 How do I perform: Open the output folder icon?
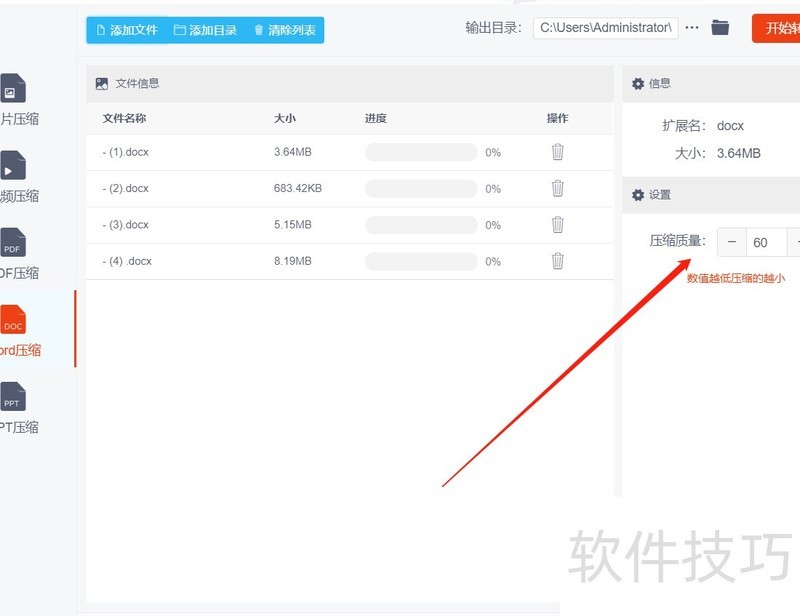pos(720,28)
